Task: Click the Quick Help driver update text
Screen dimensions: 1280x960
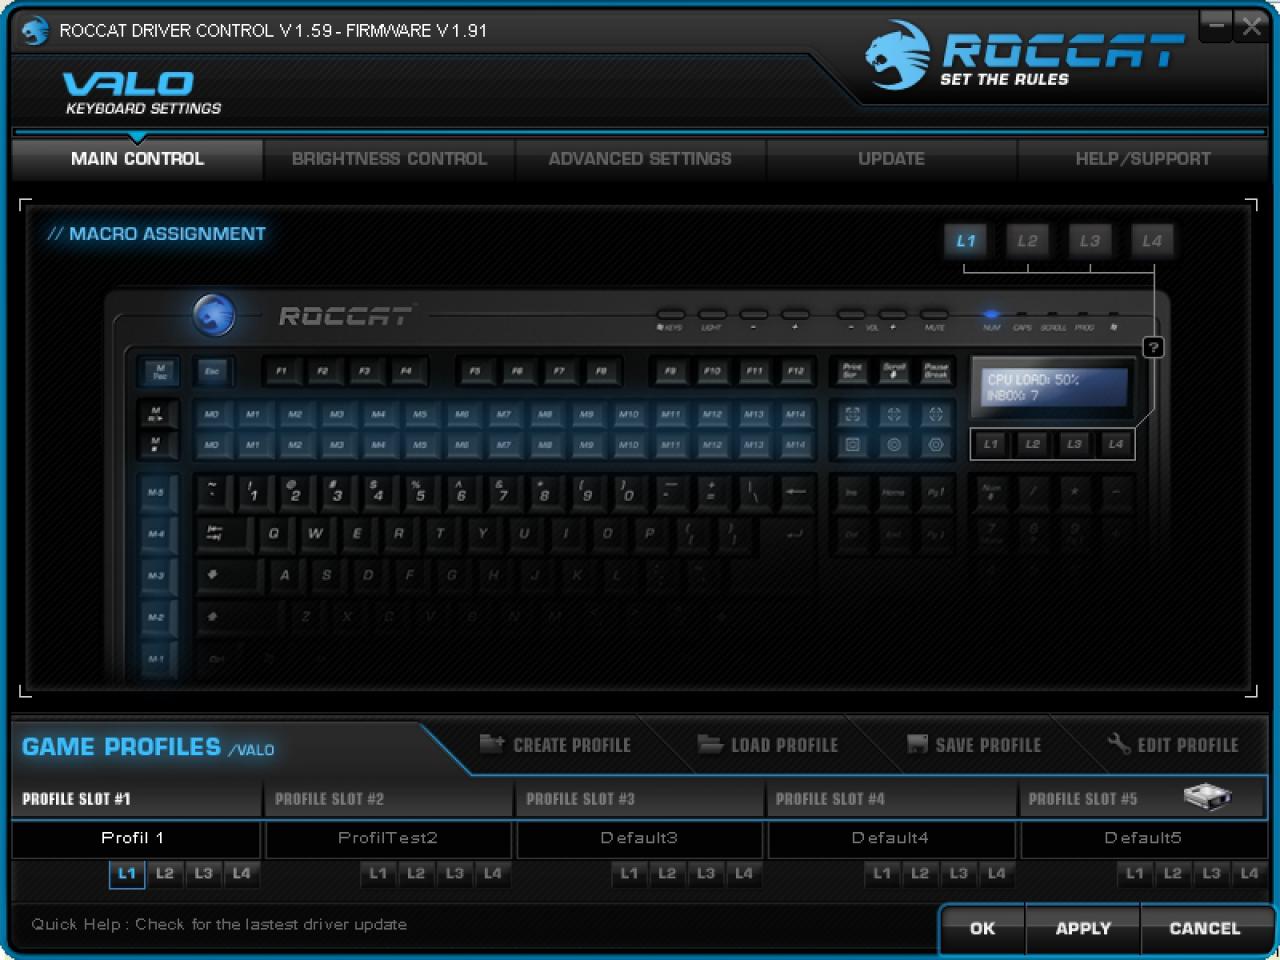Action: 219,924
